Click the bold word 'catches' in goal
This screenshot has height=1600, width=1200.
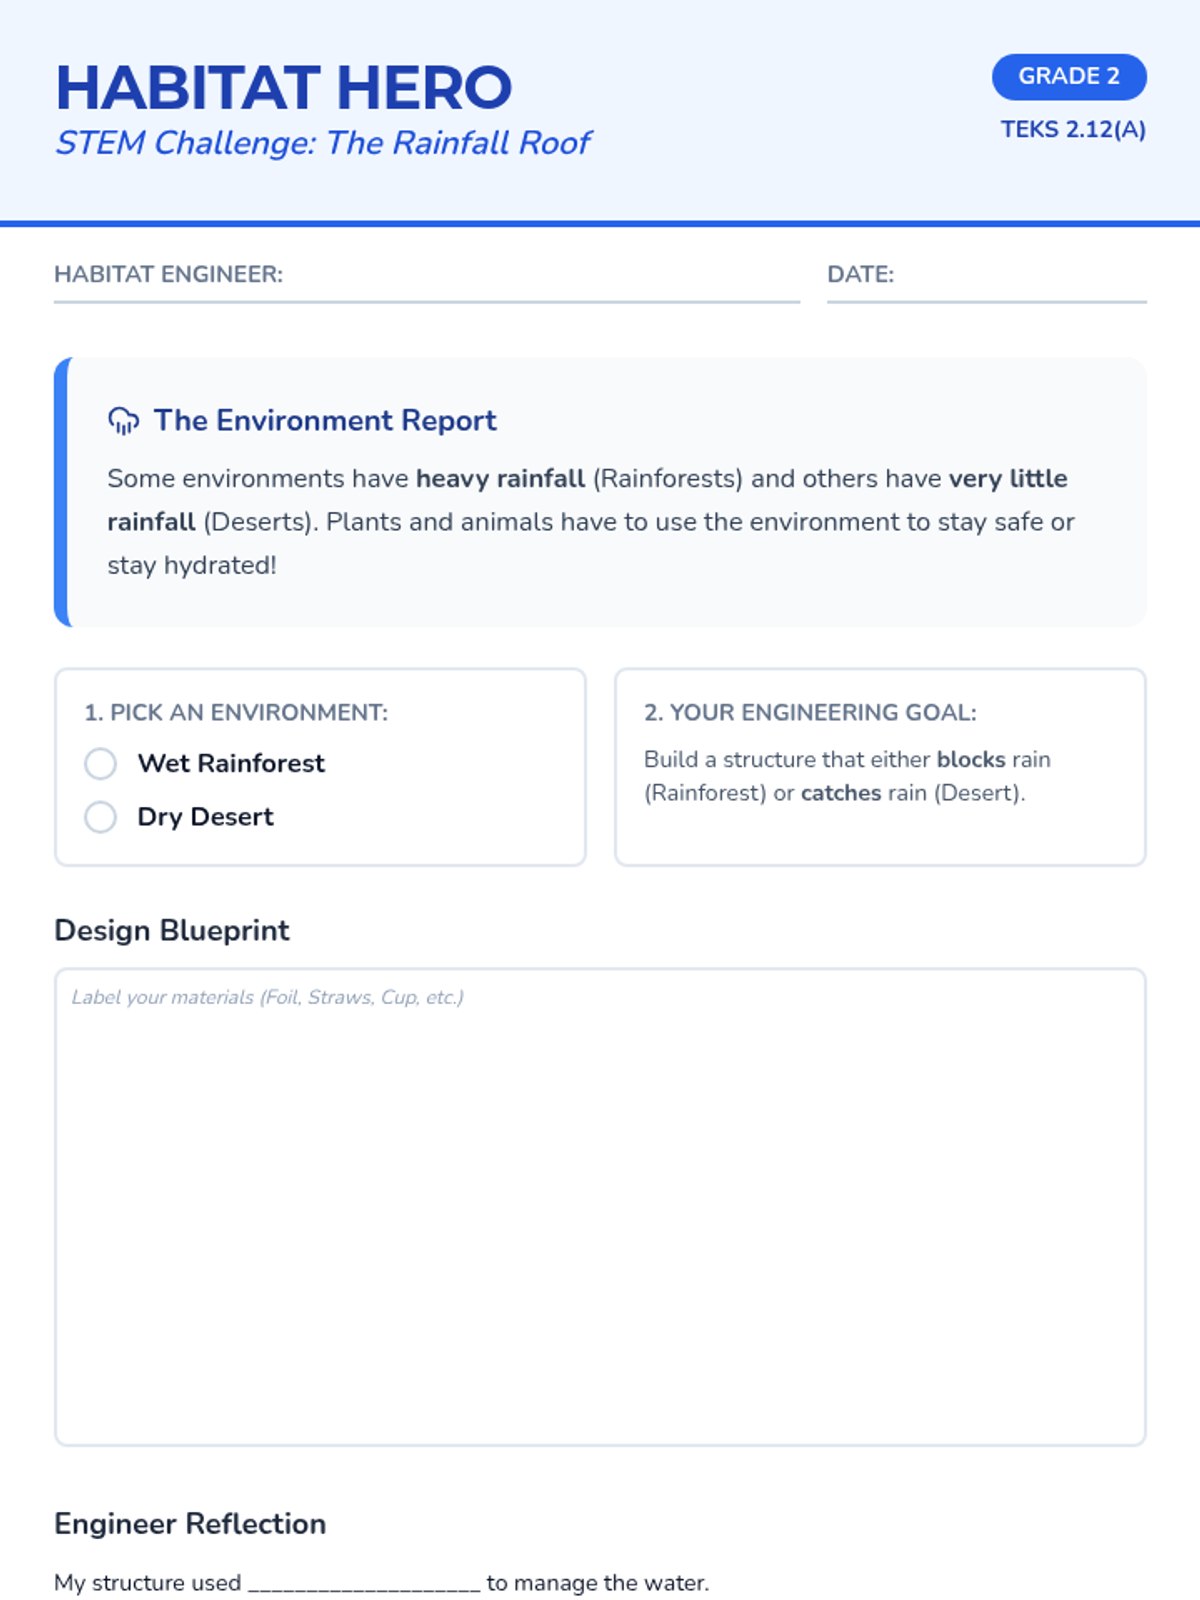[x=841, y=793]
